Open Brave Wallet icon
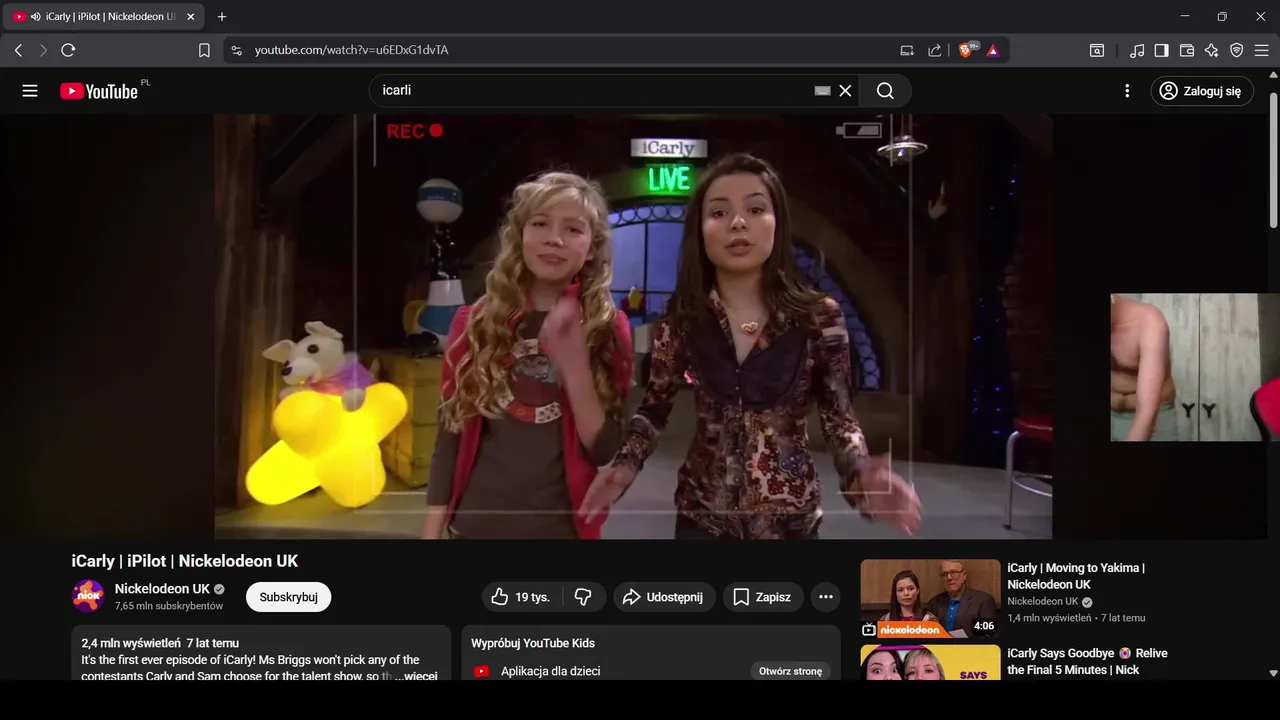 point(1187,50)
